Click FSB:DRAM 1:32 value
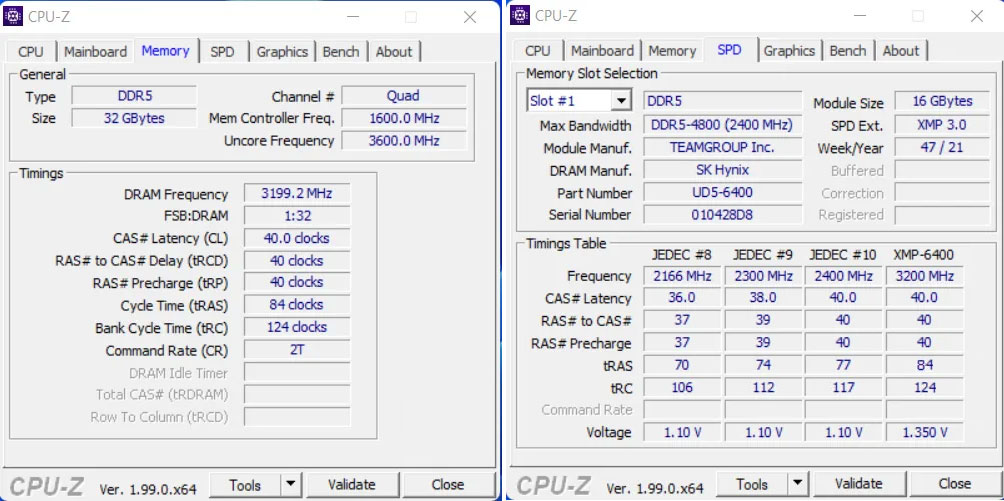1004x501 pixels. [x=297, y=216]
